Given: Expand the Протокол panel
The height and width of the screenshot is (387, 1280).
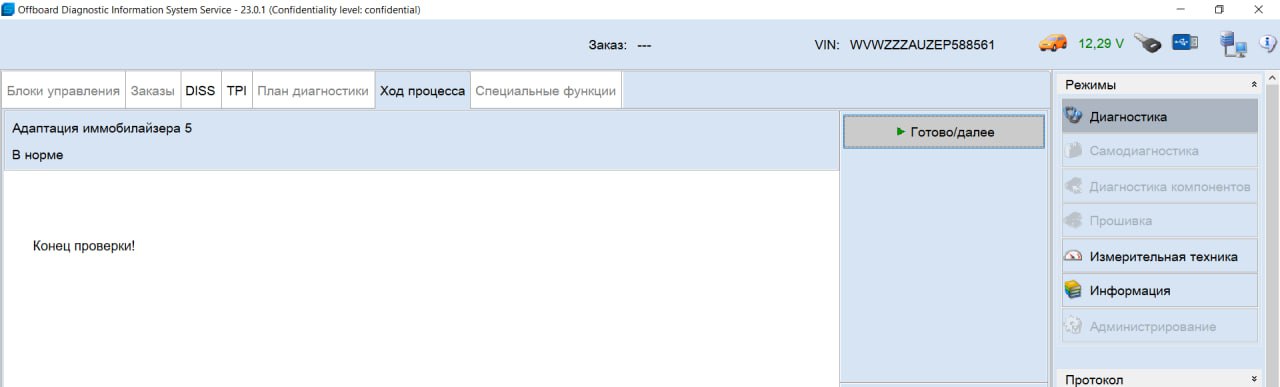Looking at the screenshot, I should pos(1254,379).
